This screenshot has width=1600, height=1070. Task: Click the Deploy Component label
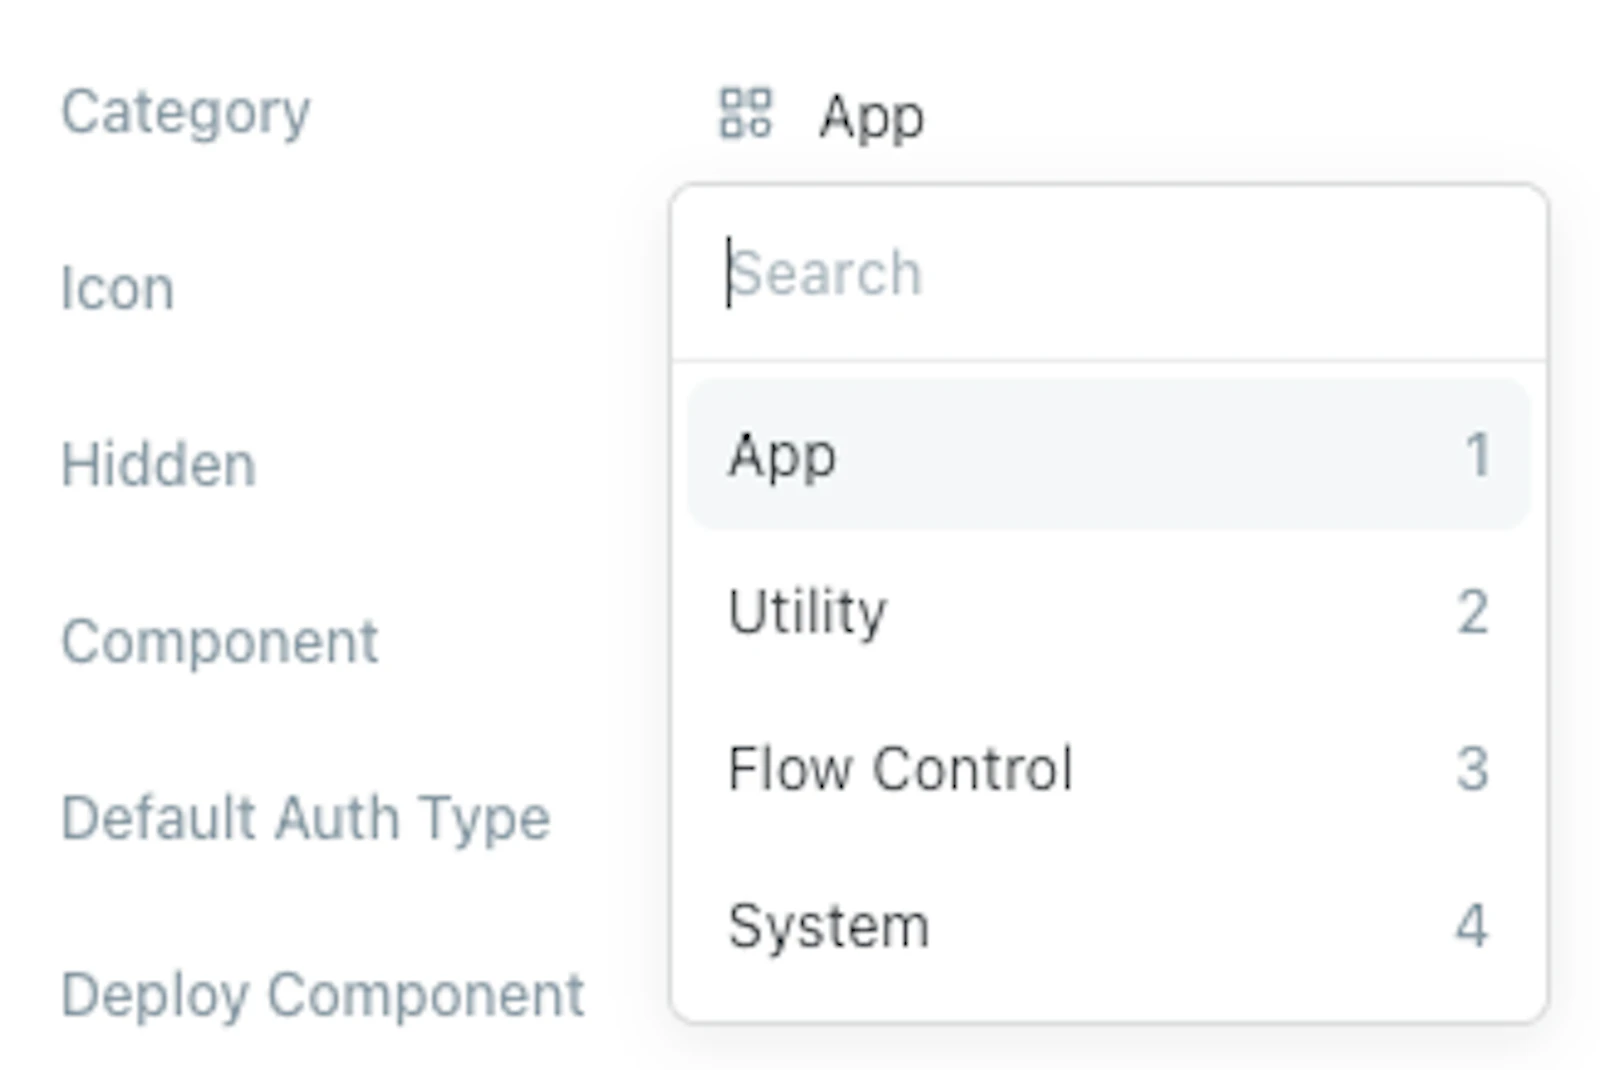[323, 995]
